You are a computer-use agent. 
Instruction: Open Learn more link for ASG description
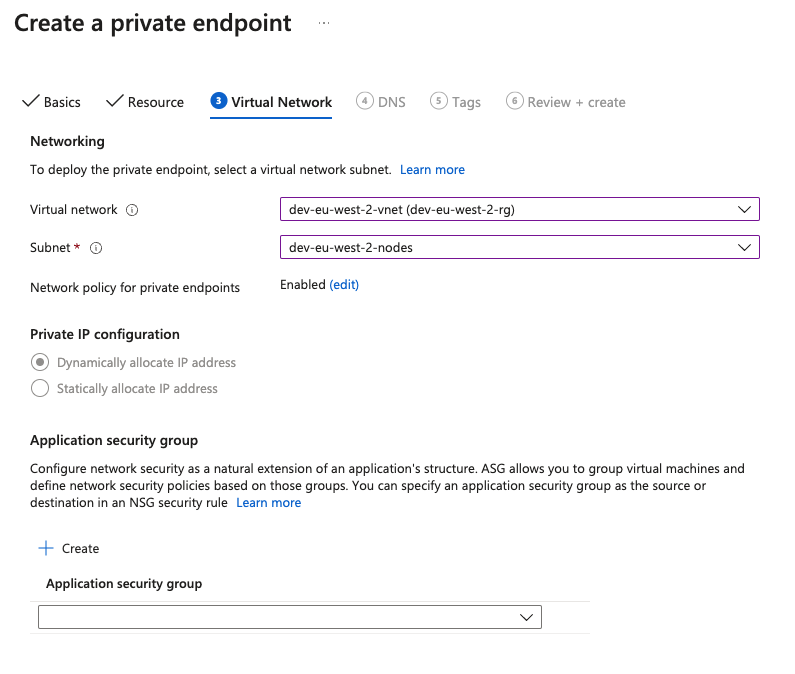click(x=268, y=503)
